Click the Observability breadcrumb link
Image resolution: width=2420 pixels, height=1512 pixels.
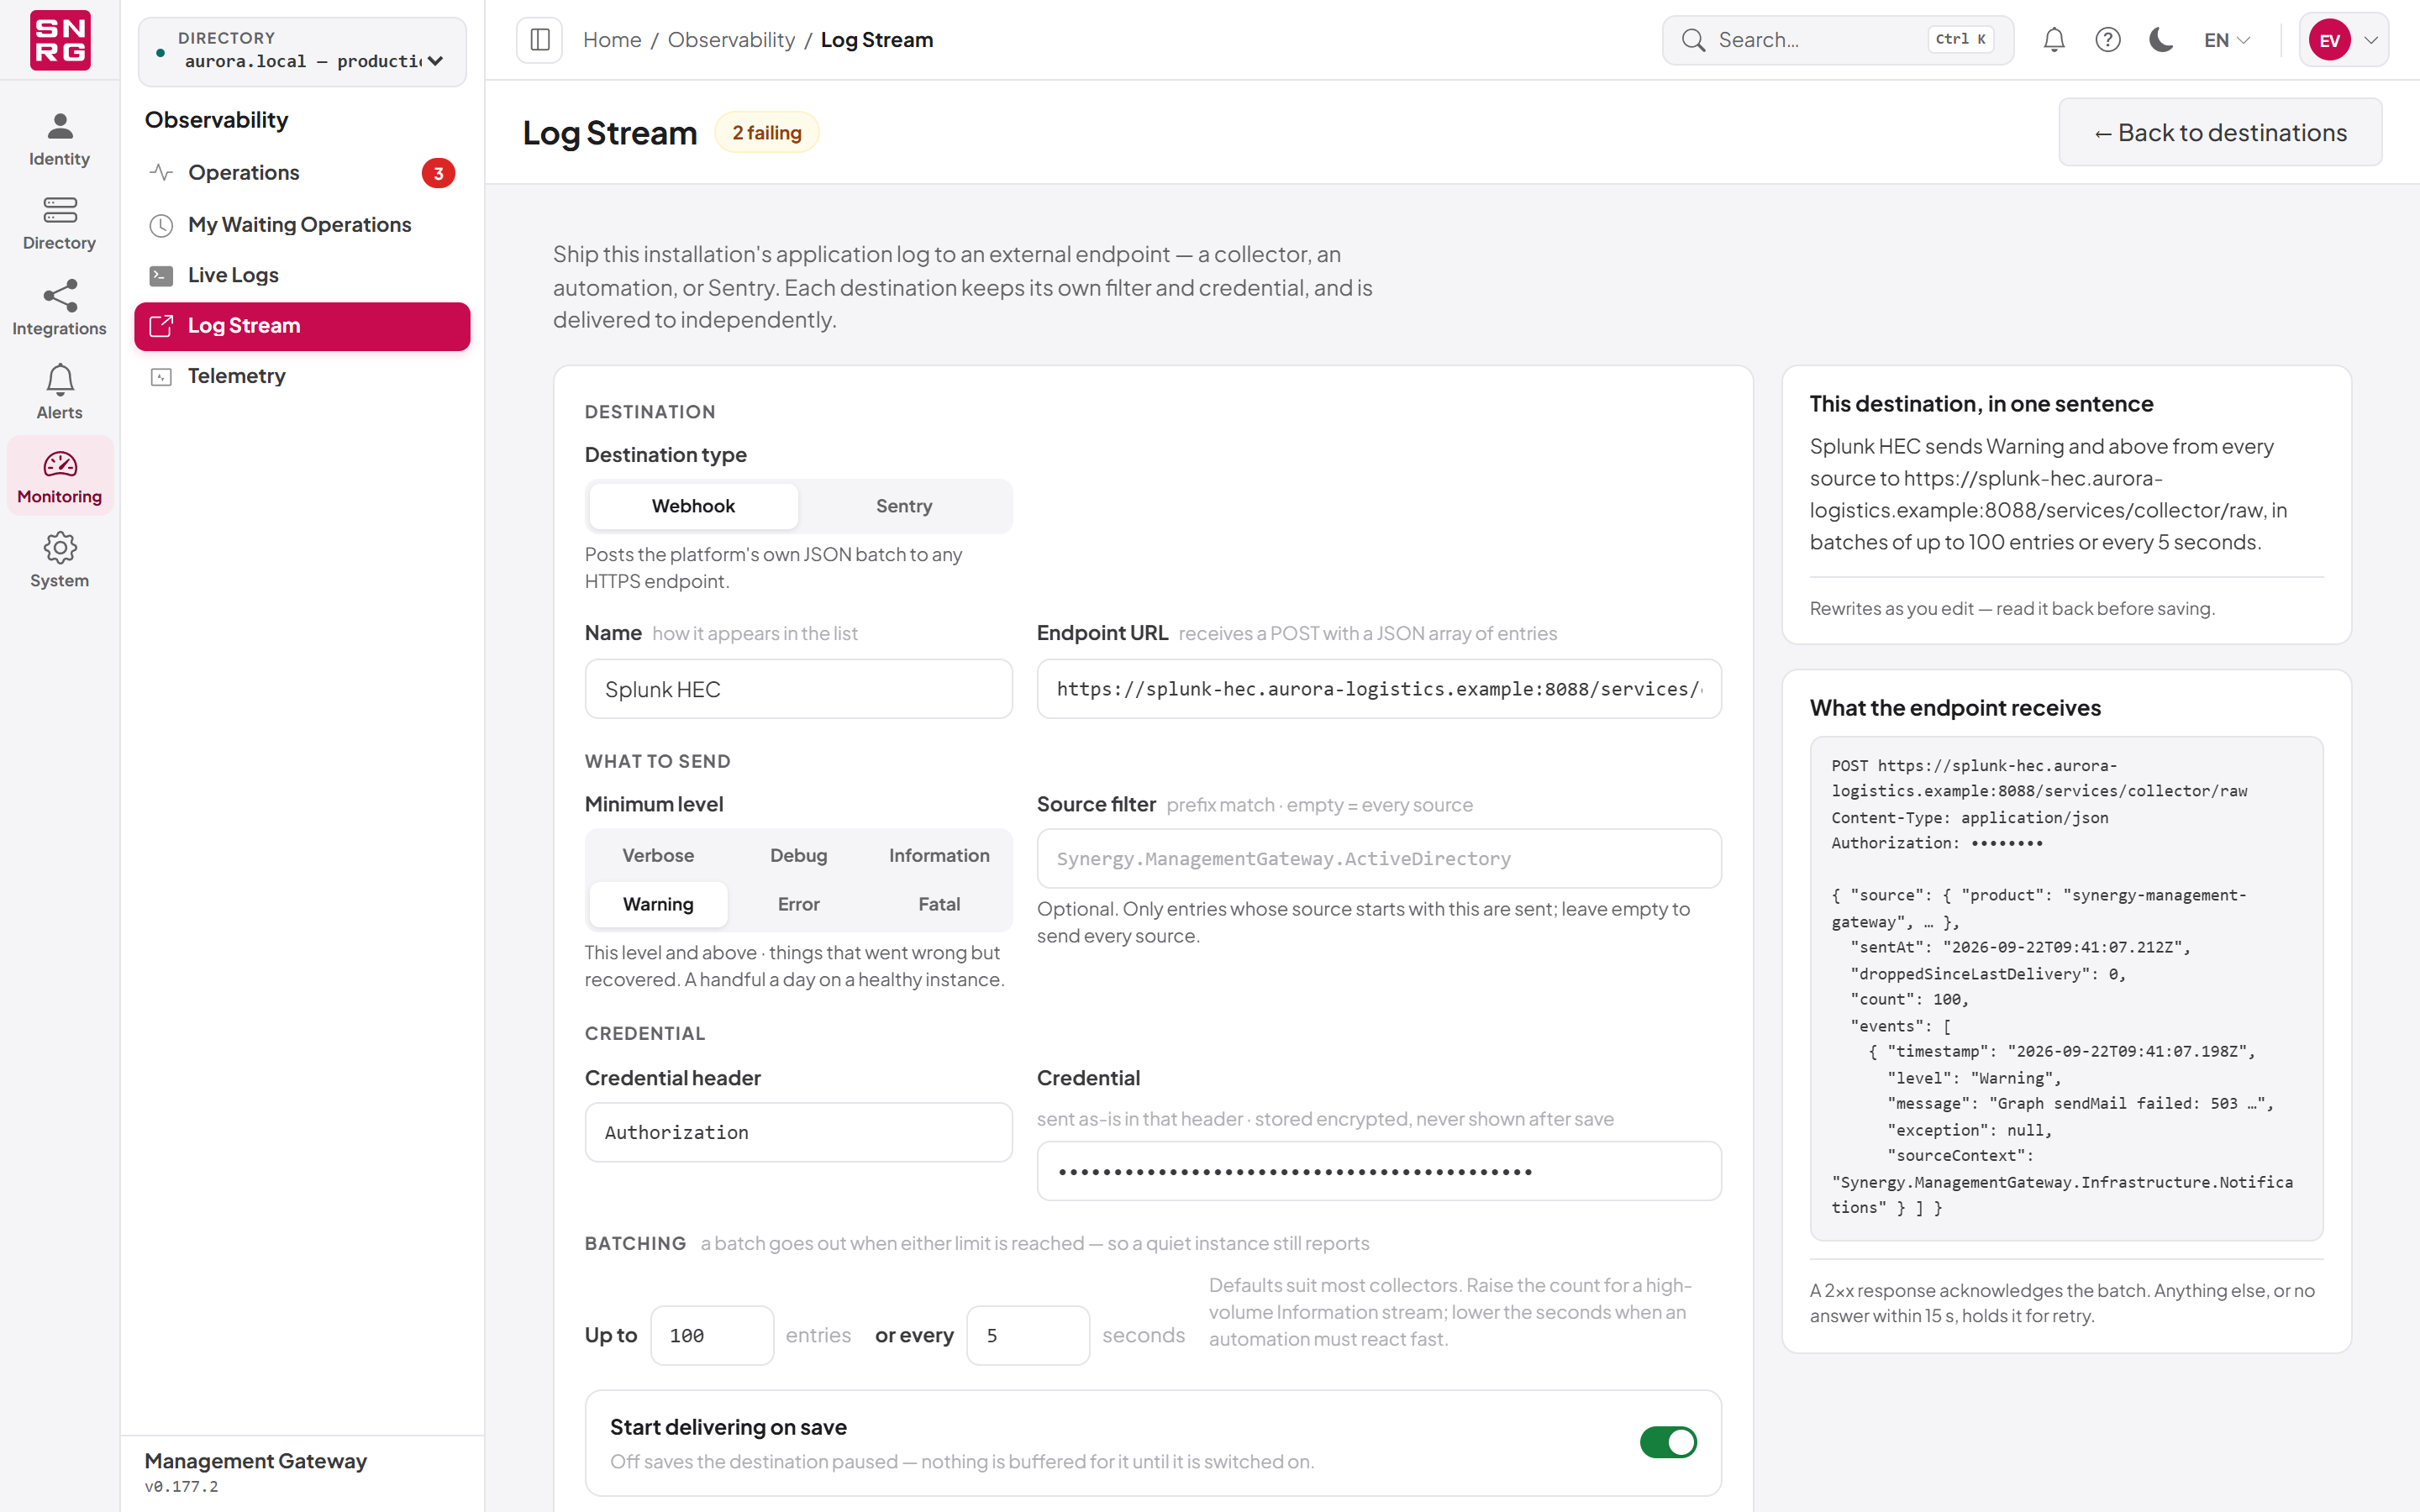pos(731,40)
